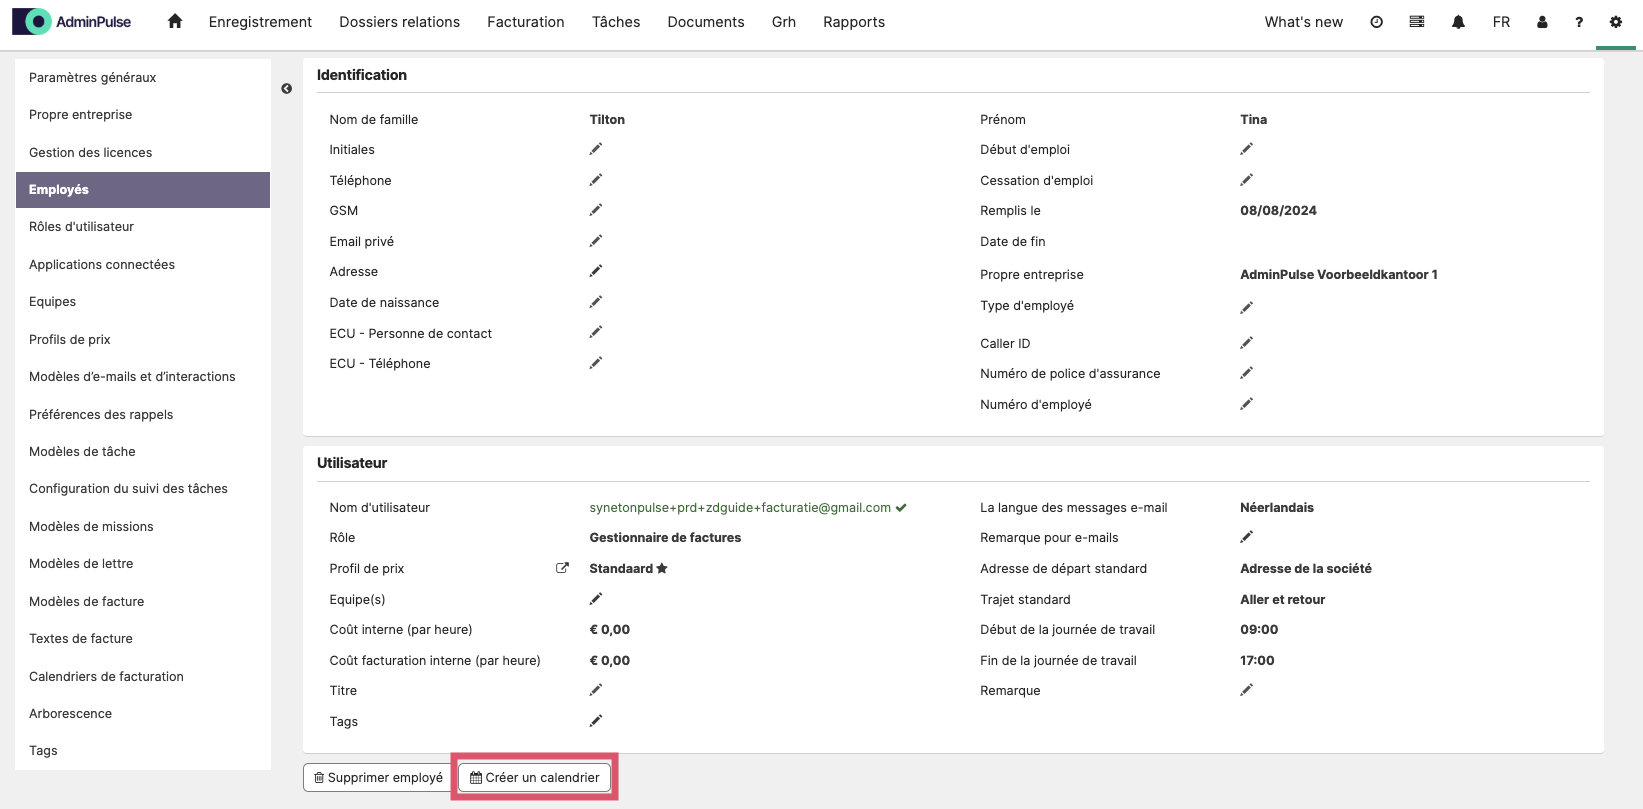The height and width of the screenshot is (809, 1643).
Task: Open the Tâches menu
Action: pos(616,22)
